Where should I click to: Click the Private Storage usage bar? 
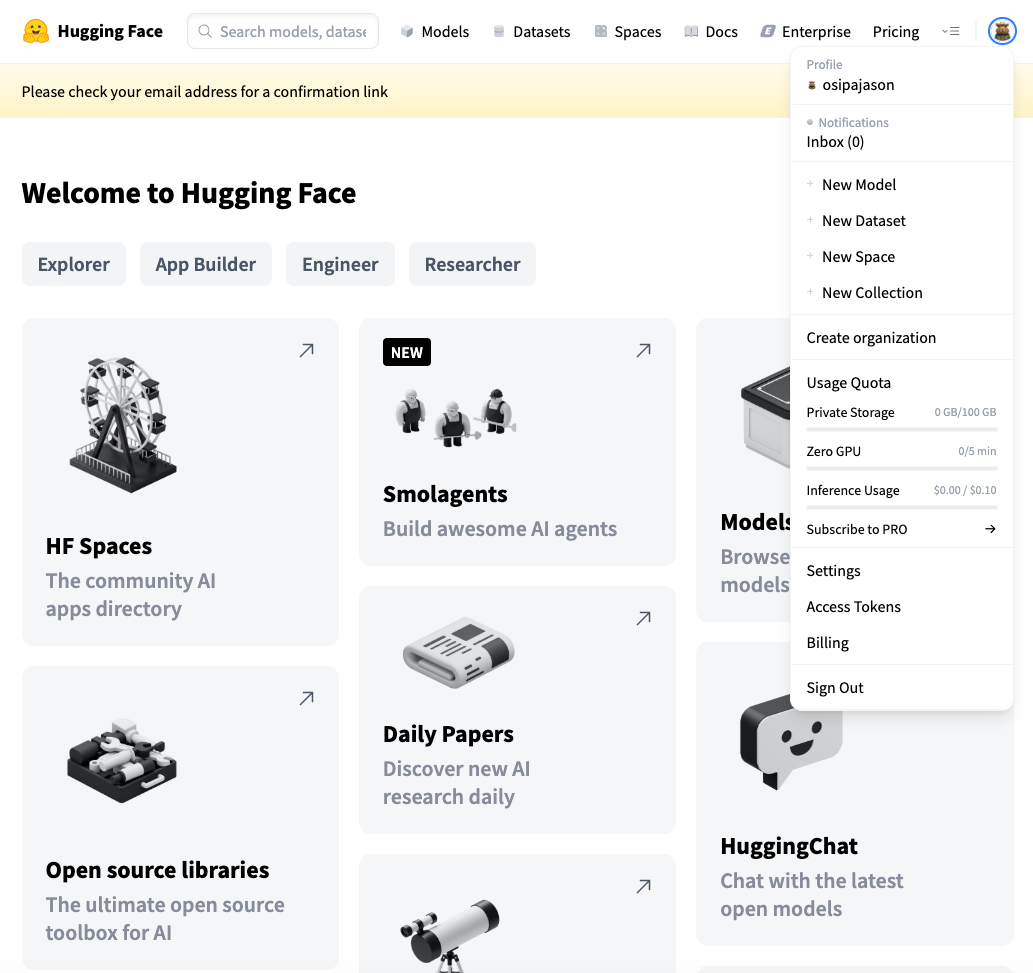click(x=901, y=430)
